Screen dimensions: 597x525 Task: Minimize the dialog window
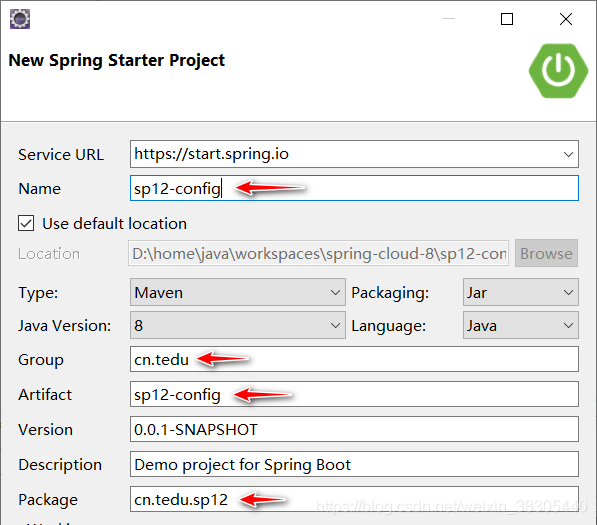tap(449, 19)
